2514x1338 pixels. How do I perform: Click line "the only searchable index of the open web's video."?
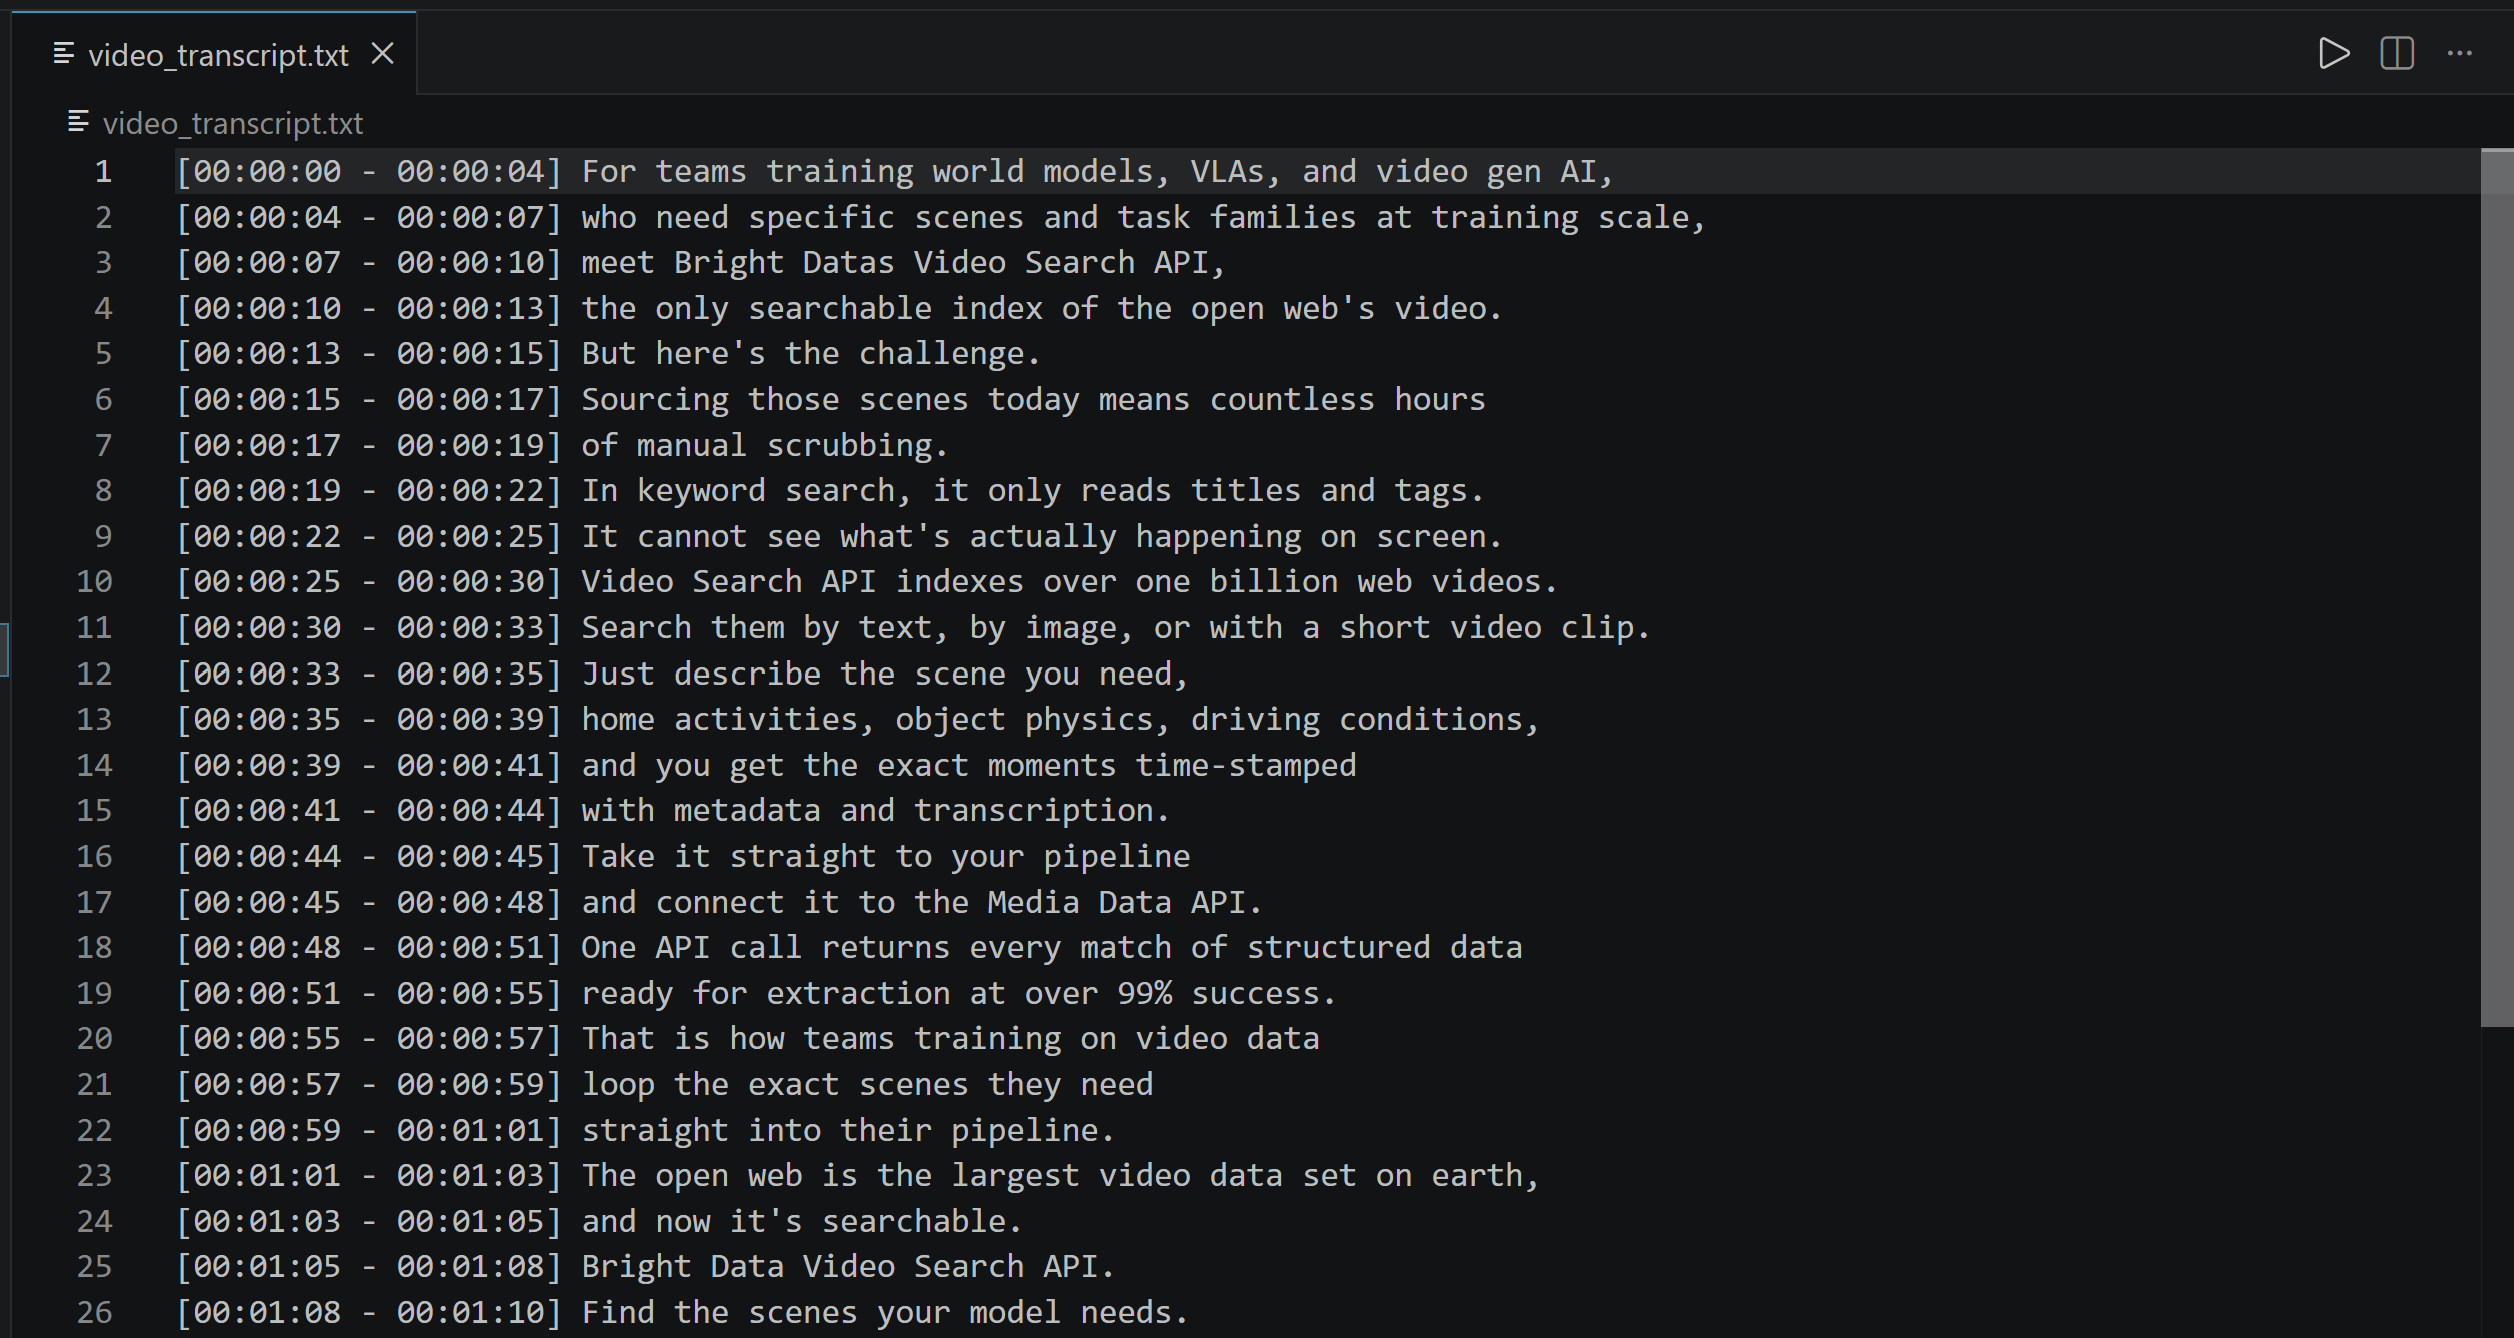[x=1042, y=309]
